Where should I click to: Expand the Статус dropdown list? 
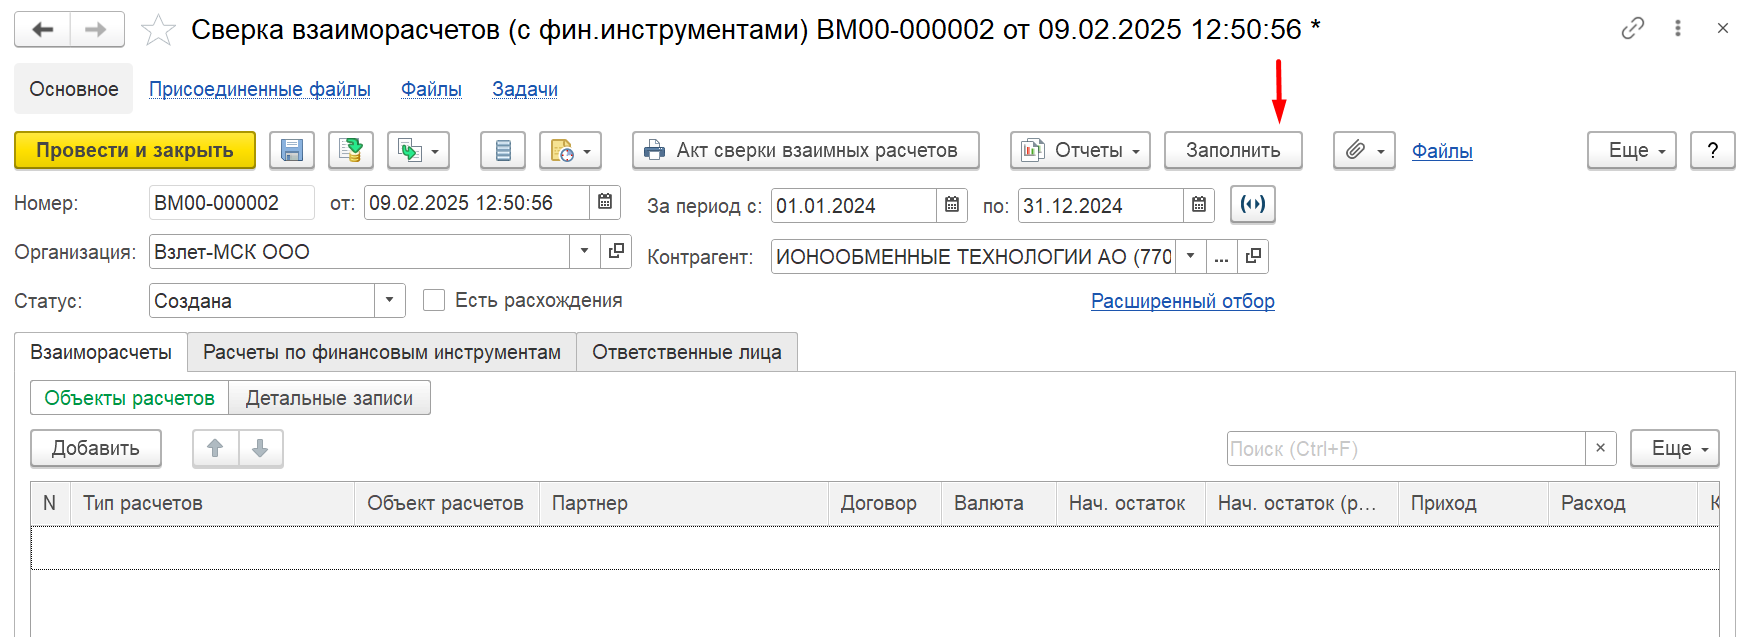point(390,300)
